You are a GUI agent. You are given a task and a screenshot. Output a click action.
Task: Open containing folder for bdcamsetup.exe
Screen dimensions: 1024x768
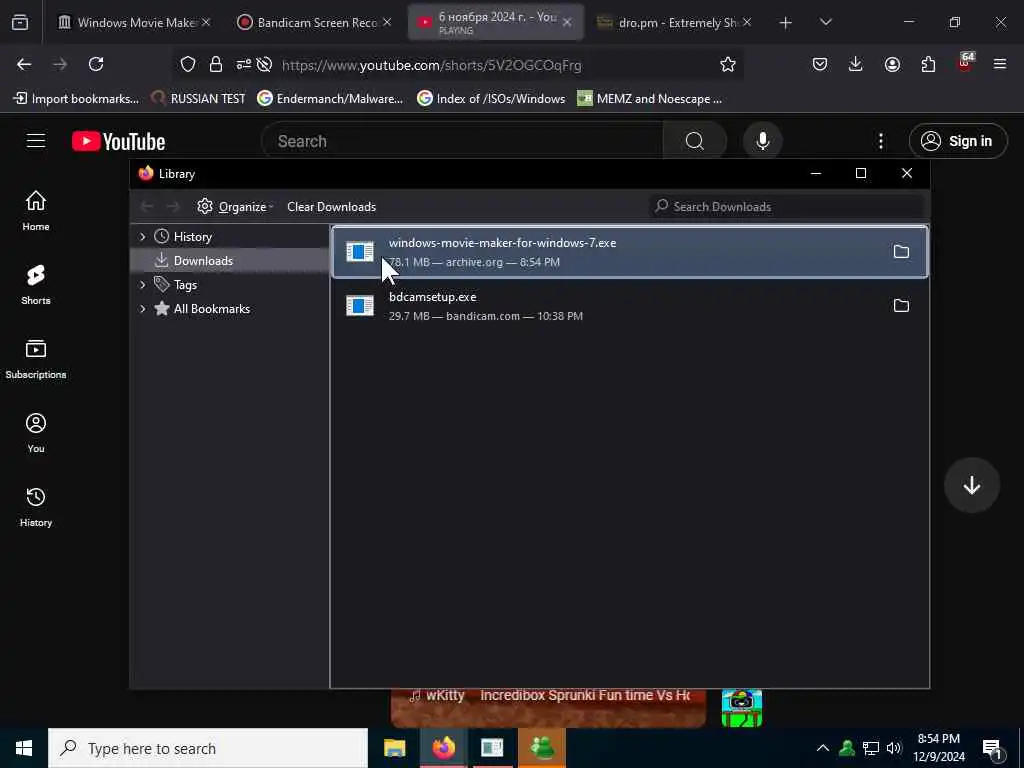pos(901,306)
